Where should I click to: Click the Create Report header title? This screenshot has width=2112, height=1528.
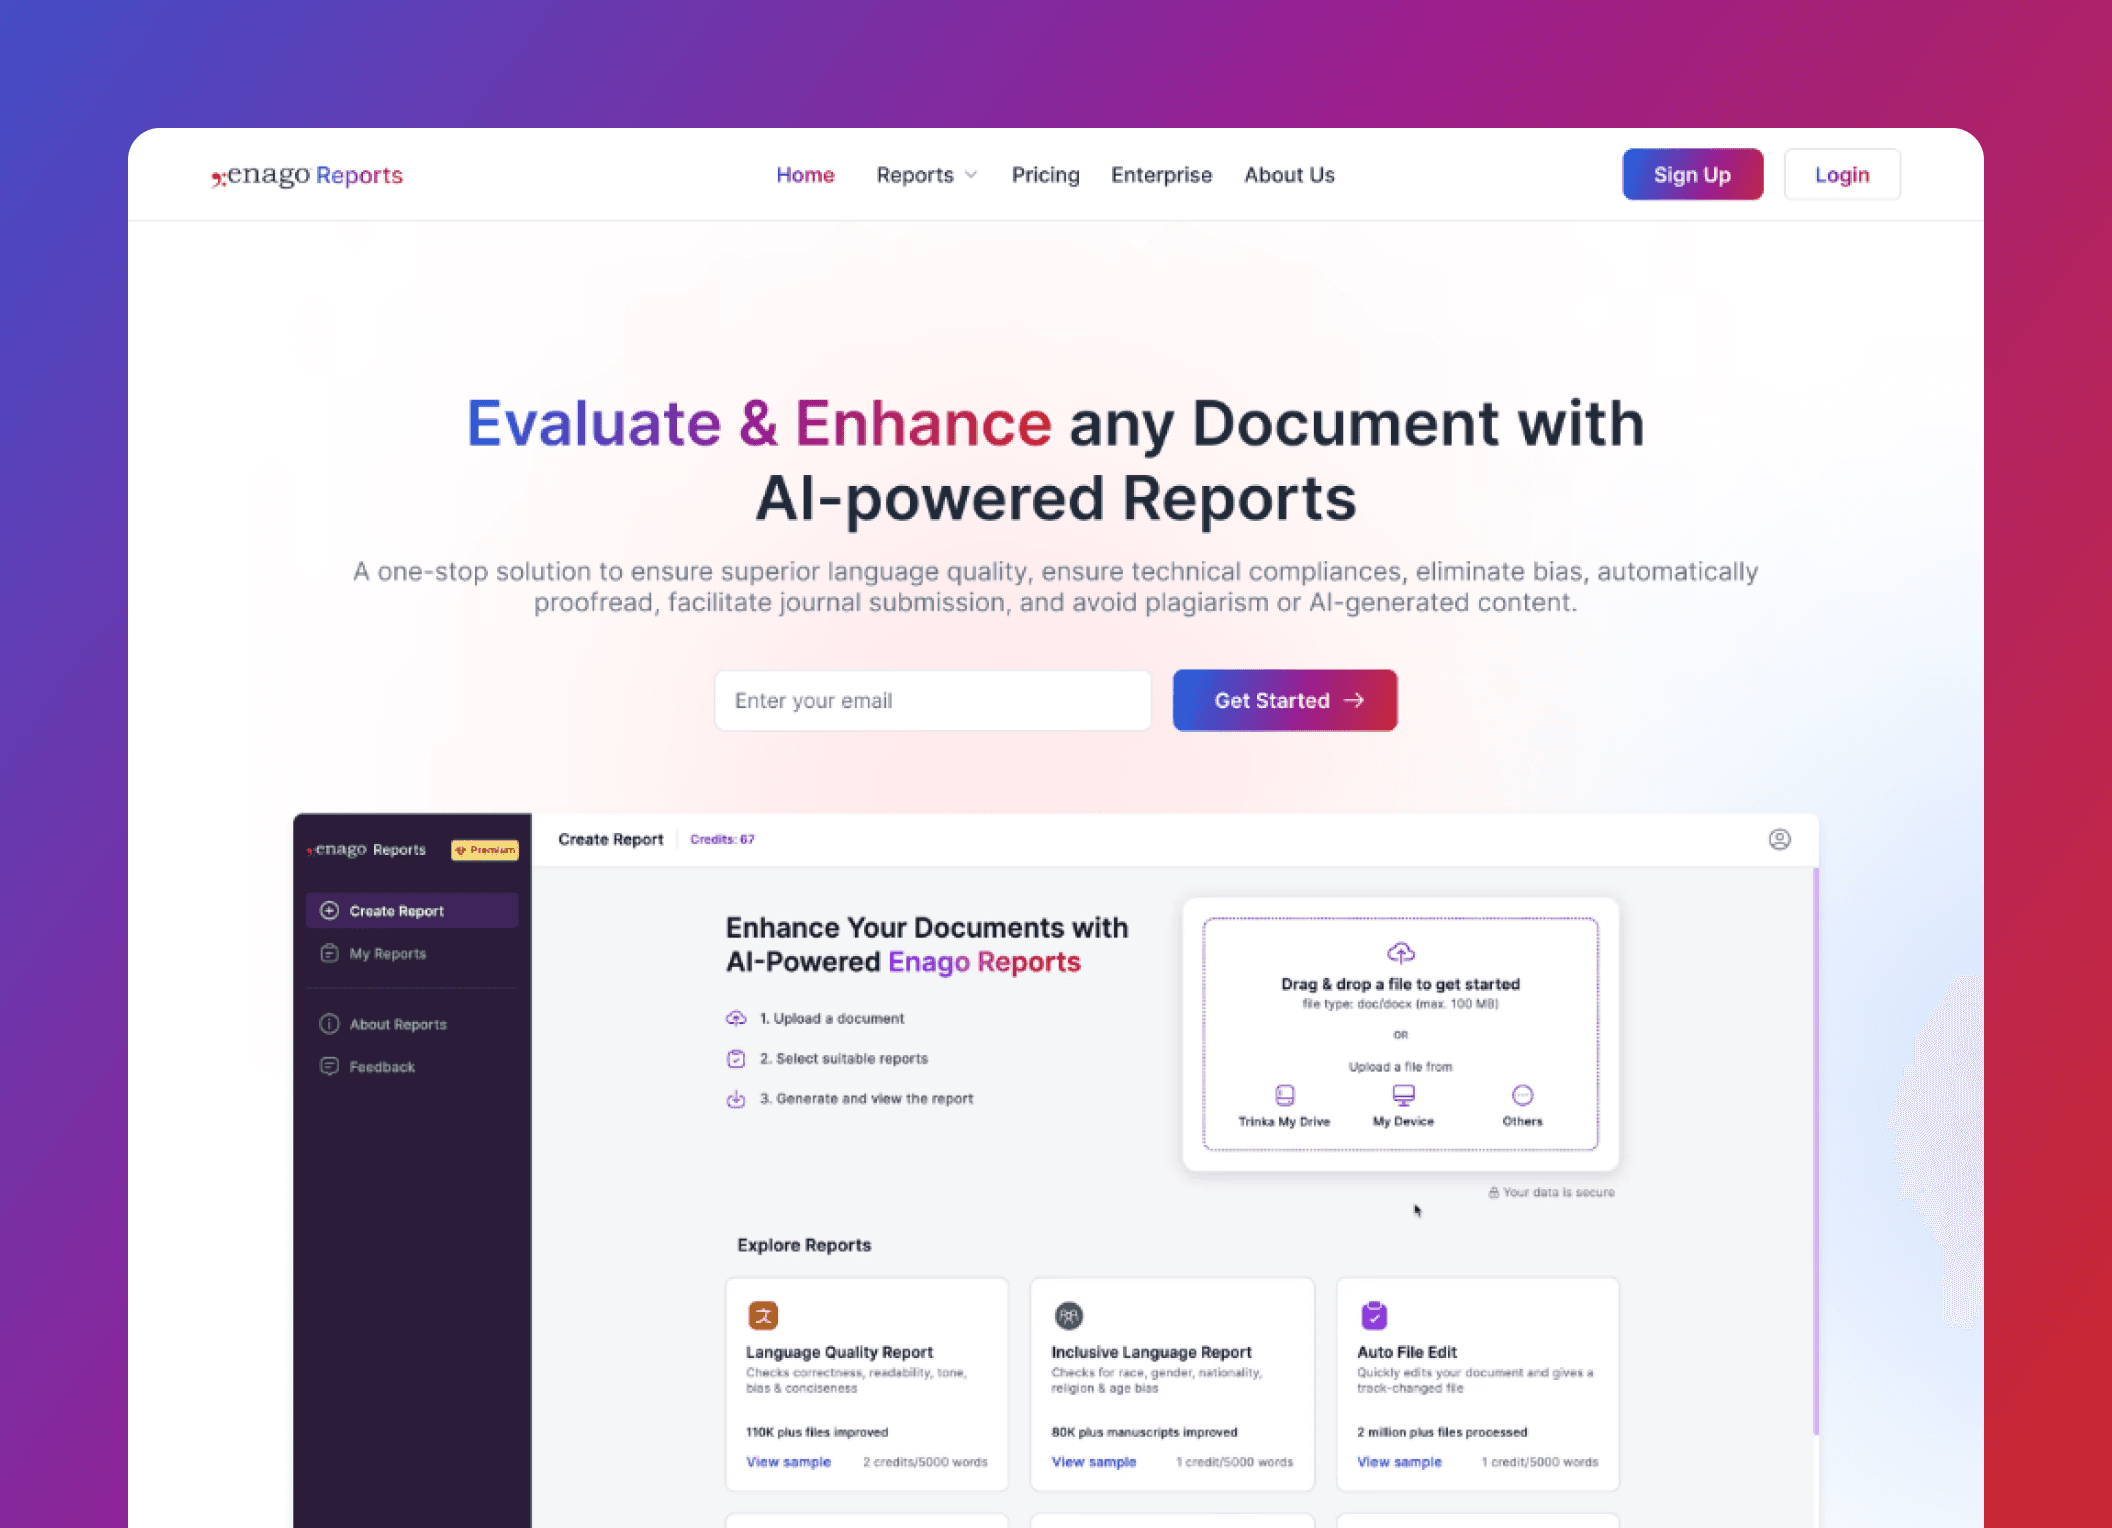(610, 839)
